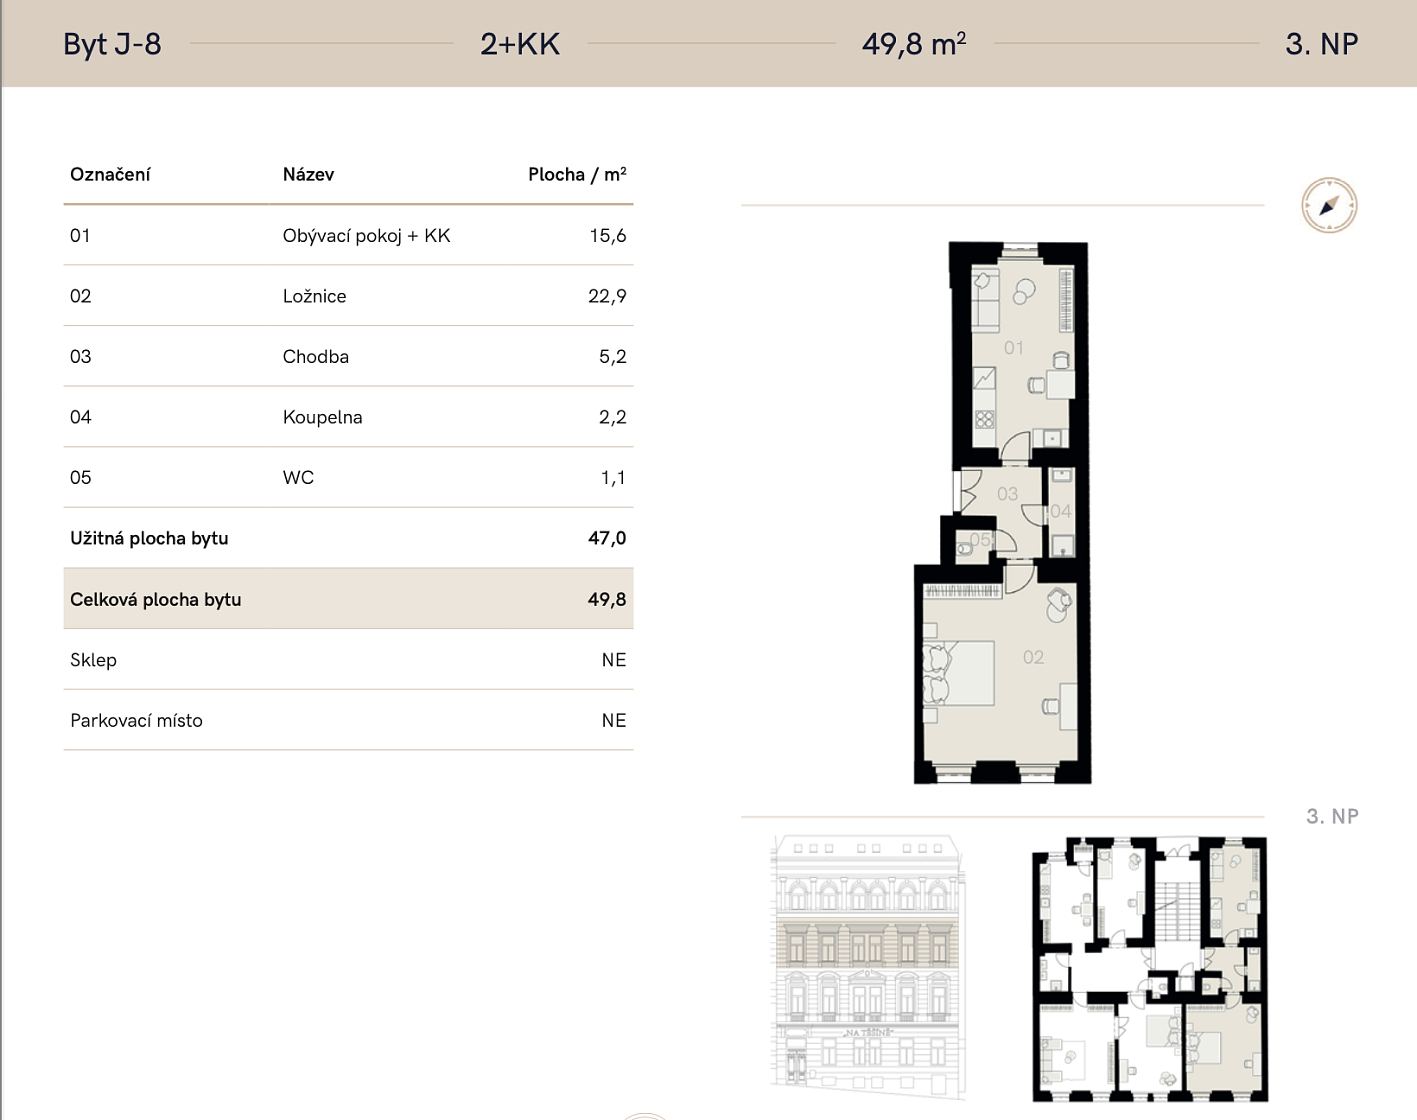Click the Byt J-8 header title
Screen dimensions: 1417x1120
tap(112, 44)
